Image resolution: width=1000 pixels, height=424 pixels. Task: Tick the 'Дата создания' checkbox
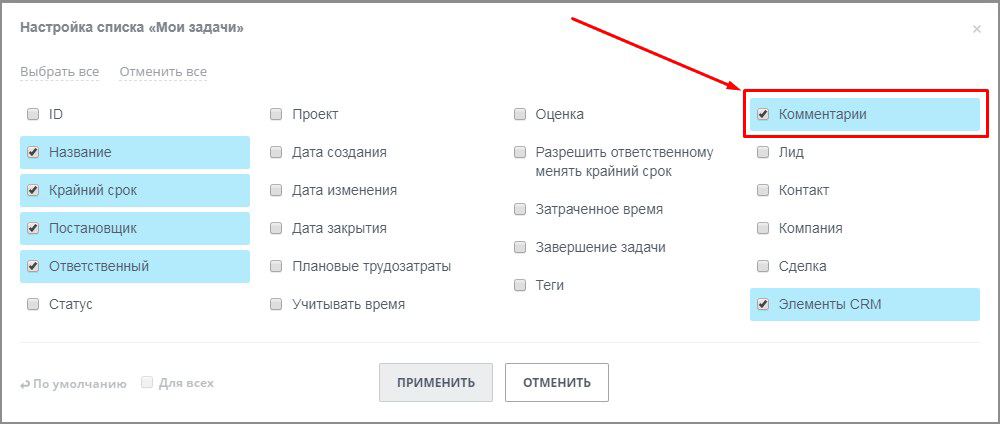[x=276, y=153]
